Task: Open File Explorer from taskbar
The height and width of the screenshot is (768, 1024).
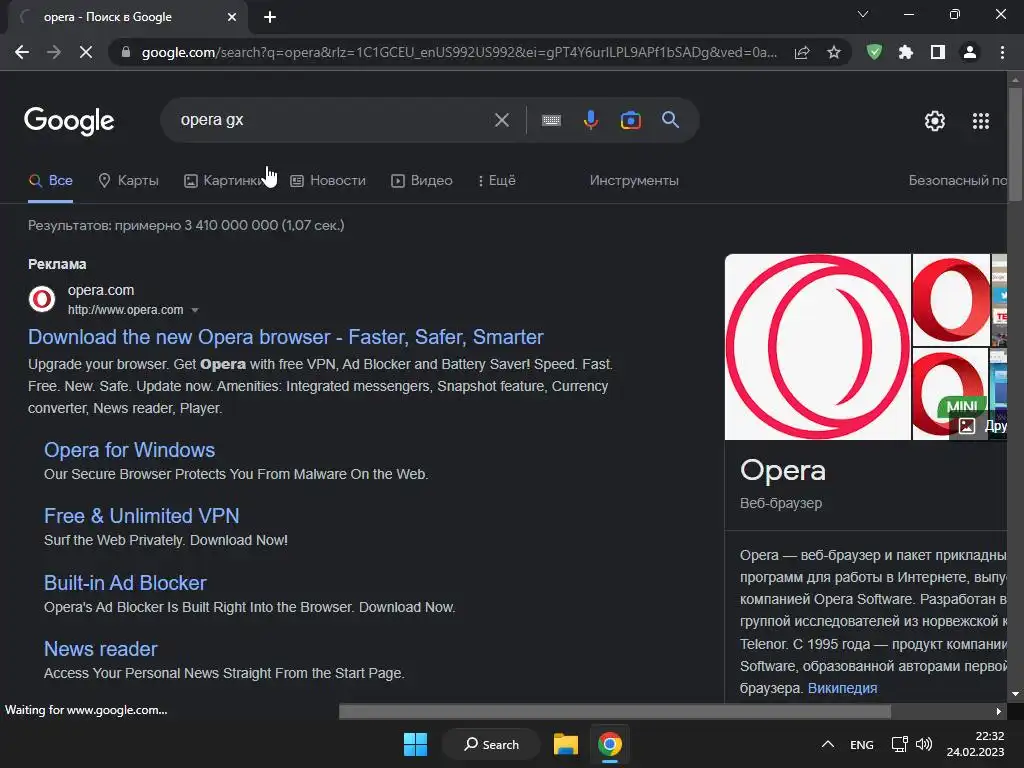Action: 566,744
